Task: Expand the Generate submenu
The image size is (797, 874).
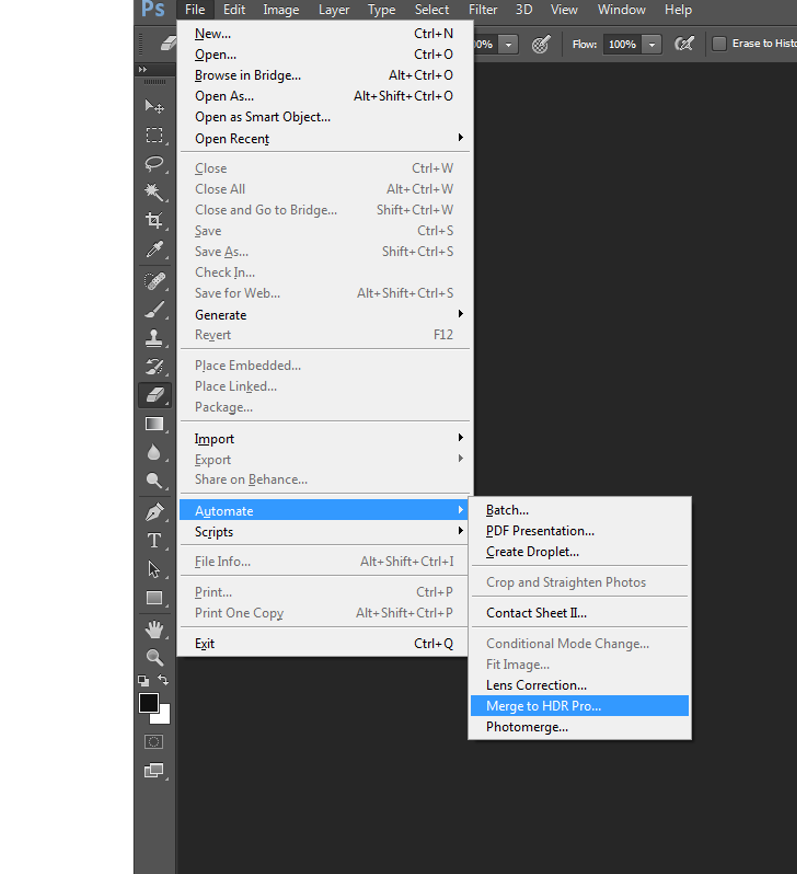Action: coord(324,314)
